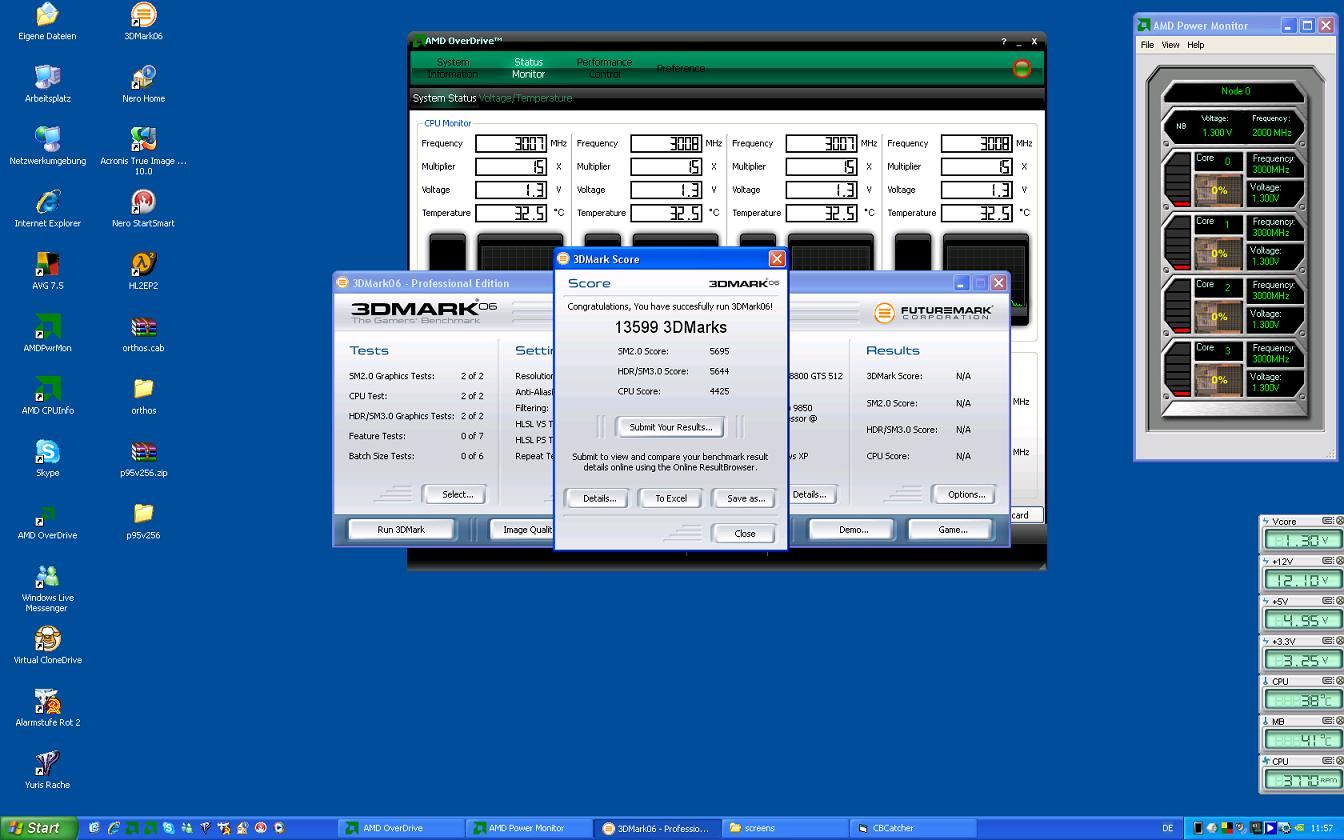Click the DE language indicator in the tray
The height and width of the screenshot is (840, 1344).
coord(1167,828)
